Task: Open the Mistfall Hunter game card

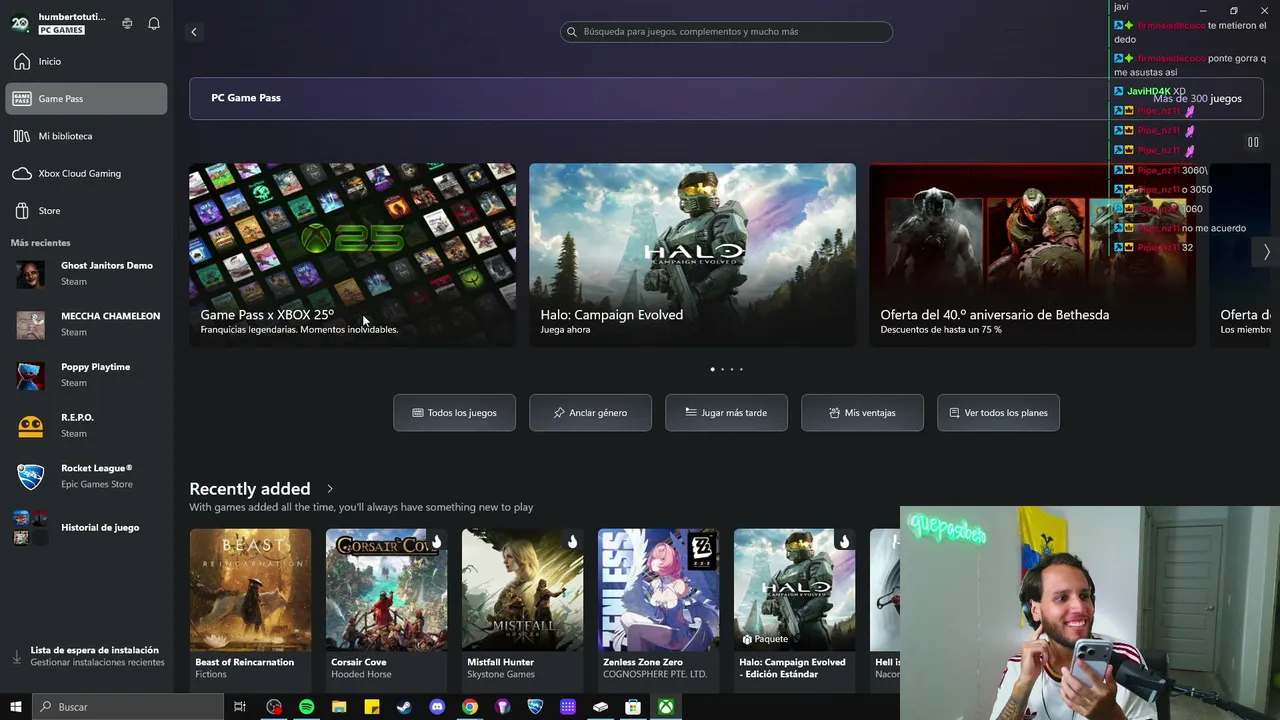Action: point(523,609)
